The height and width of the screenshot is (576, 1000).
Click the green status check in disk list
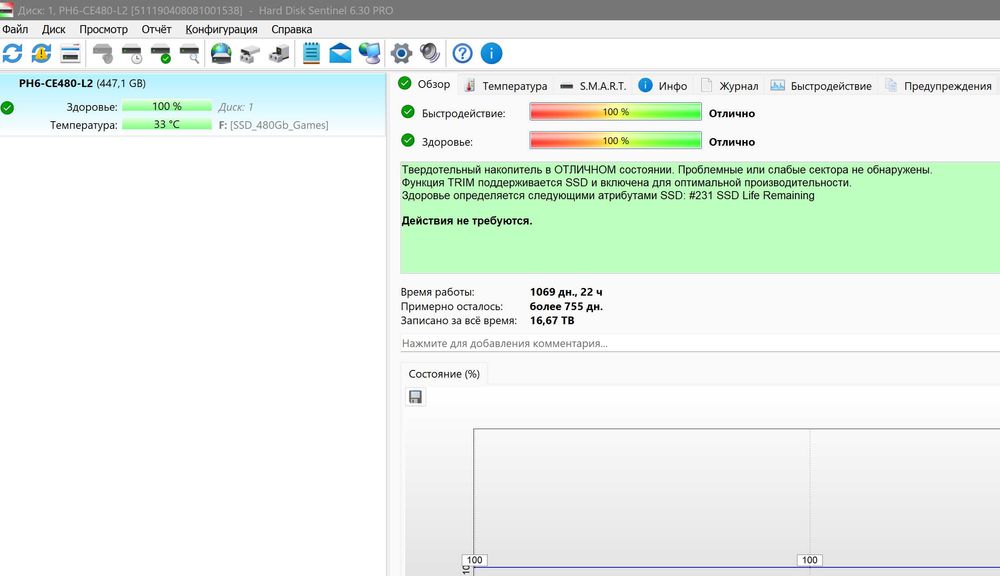(7, 108)
